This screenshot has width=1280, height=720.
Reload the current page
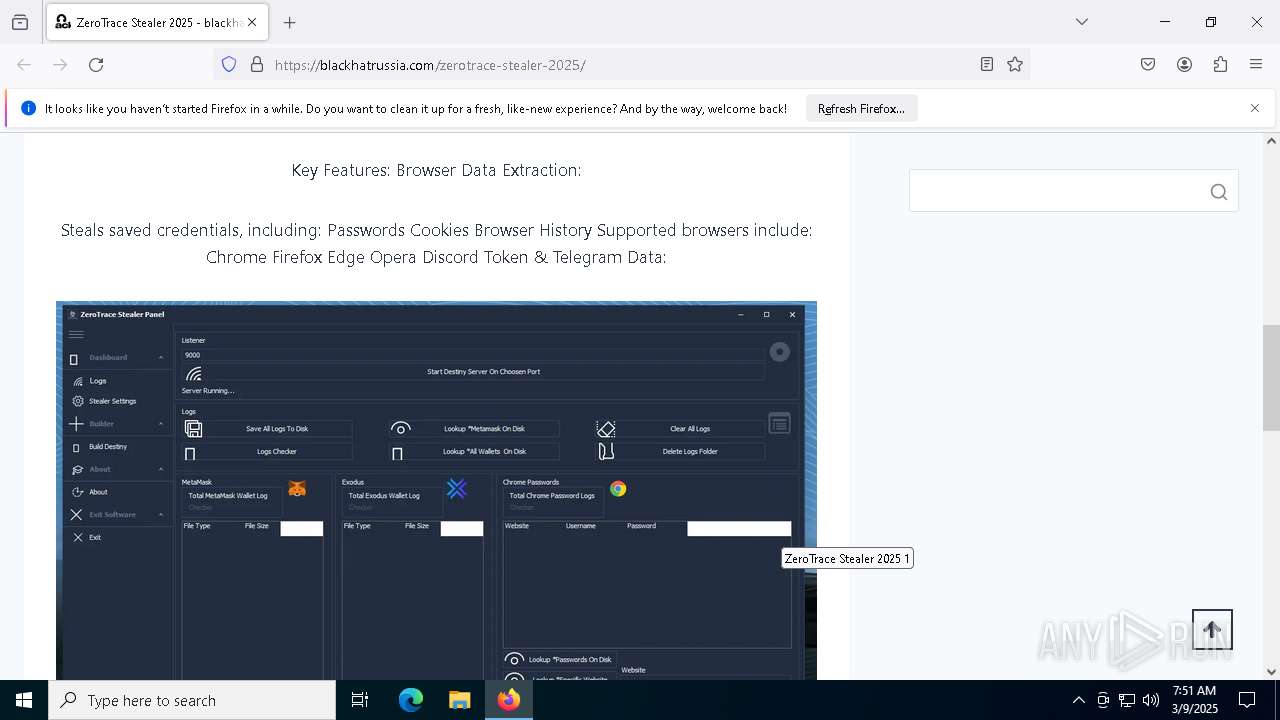[96, 65]
